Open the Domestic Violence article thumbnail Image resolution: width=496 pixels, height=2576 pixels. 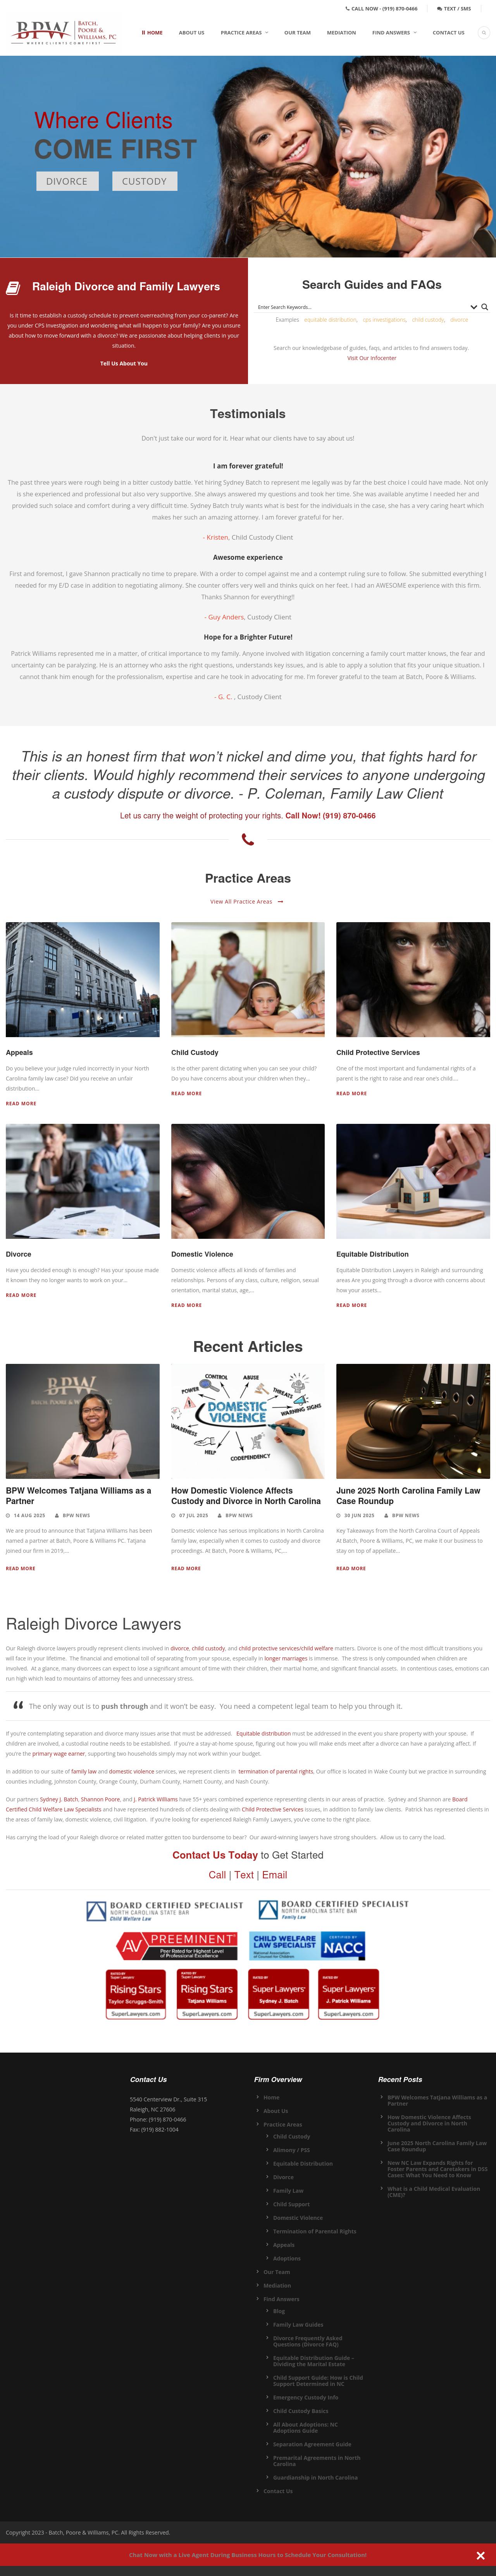pyautogui.click(x=248, y=1421)
